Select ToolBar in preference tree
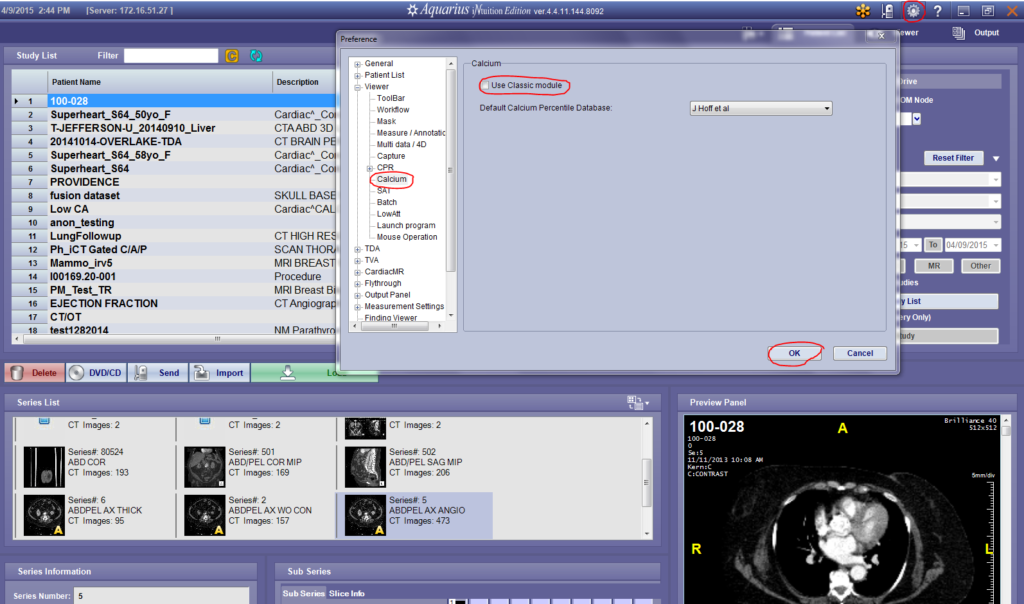The image size is (1024, 604). point(391,98)
